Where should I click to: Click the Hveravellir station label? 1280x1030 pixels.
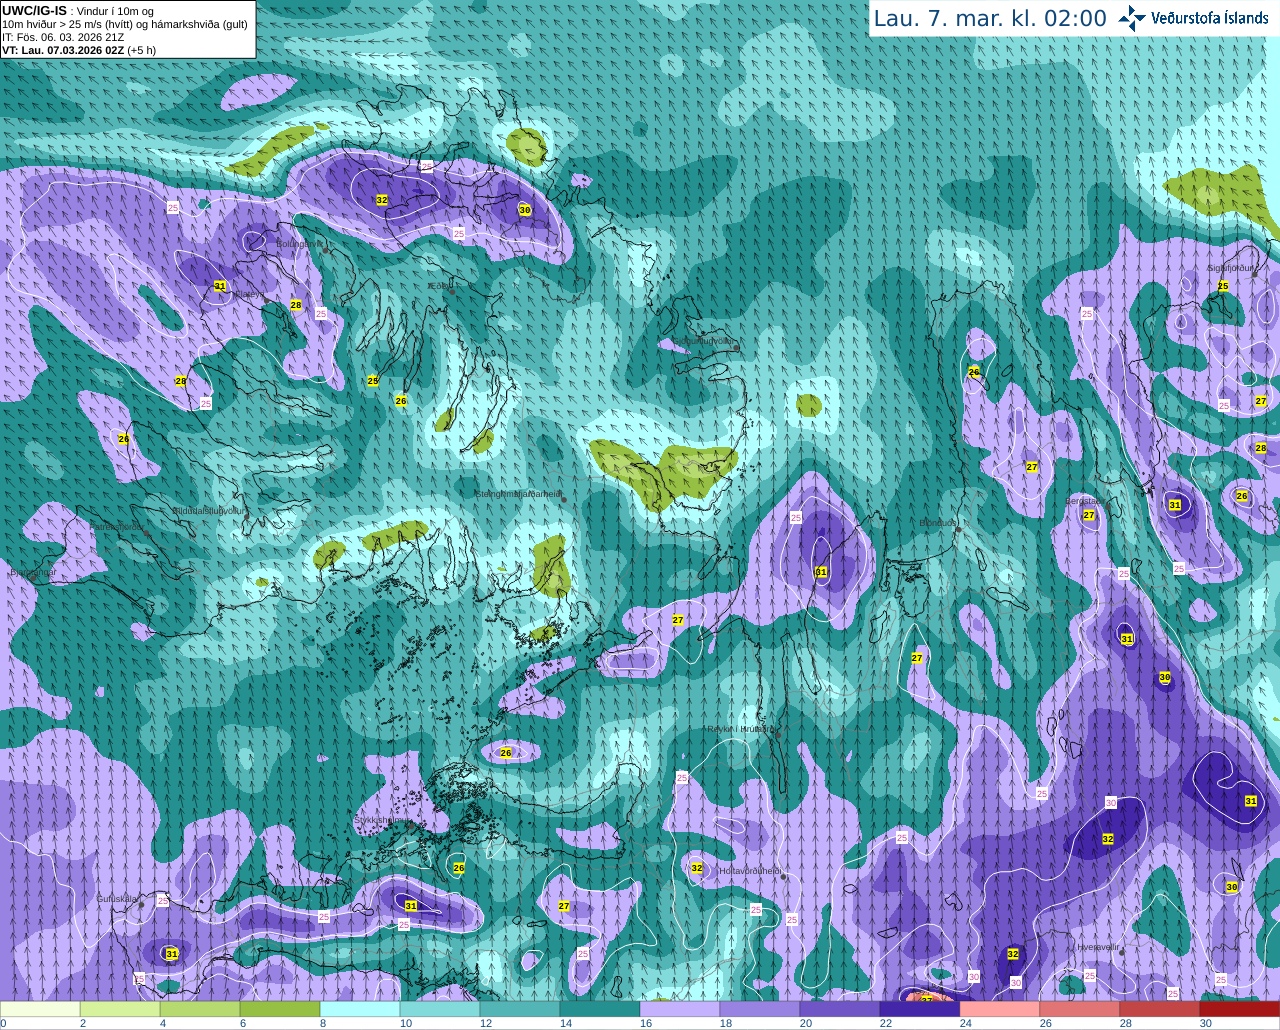coord(1098,947)
